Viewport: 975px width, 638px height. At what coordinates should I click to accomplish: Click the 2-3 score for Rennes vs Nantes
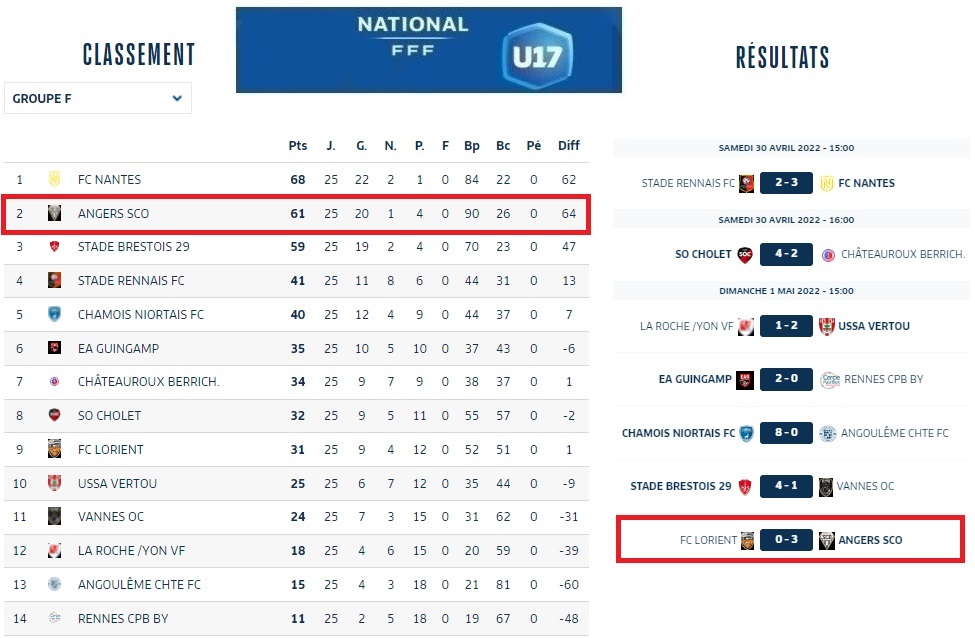pos(785,183)
